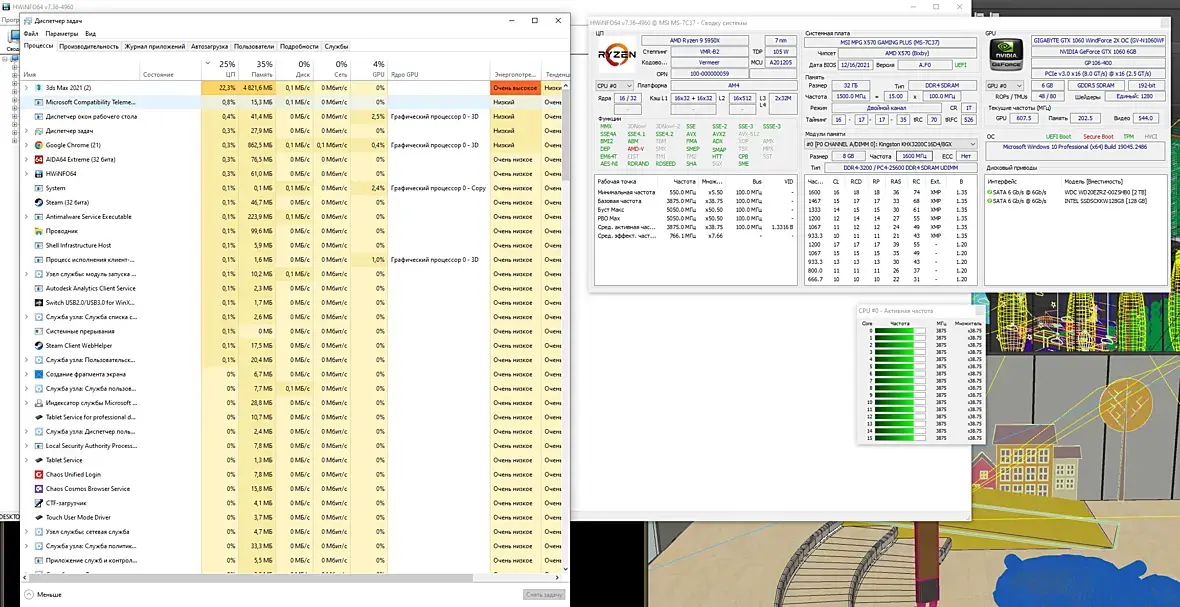Click the CTF-загрузчик icon
Screen dimensions: 1180x607
[39, 503]
